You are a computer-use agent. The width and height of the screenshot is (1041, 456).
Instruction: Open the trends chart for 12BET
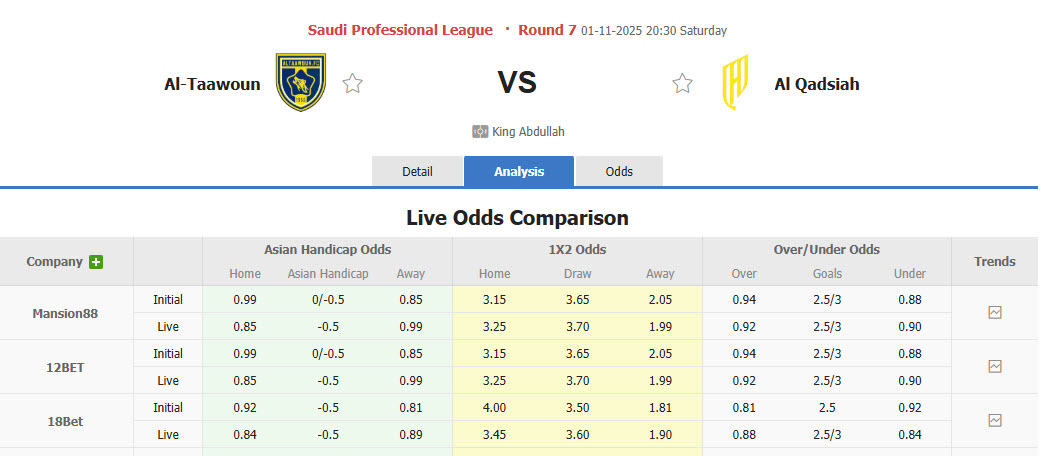pyautogui.click(x=994, y=366)
